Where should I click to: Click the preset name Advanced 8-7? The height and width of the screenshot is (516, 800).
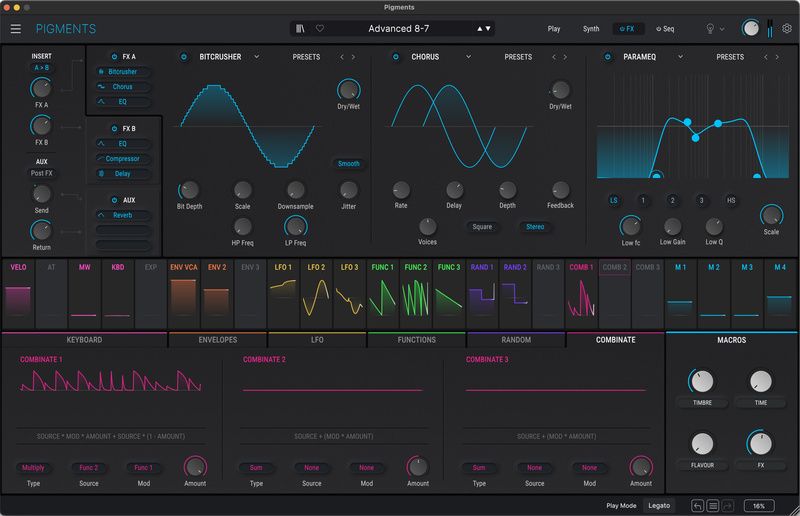(x=398, y=29)
